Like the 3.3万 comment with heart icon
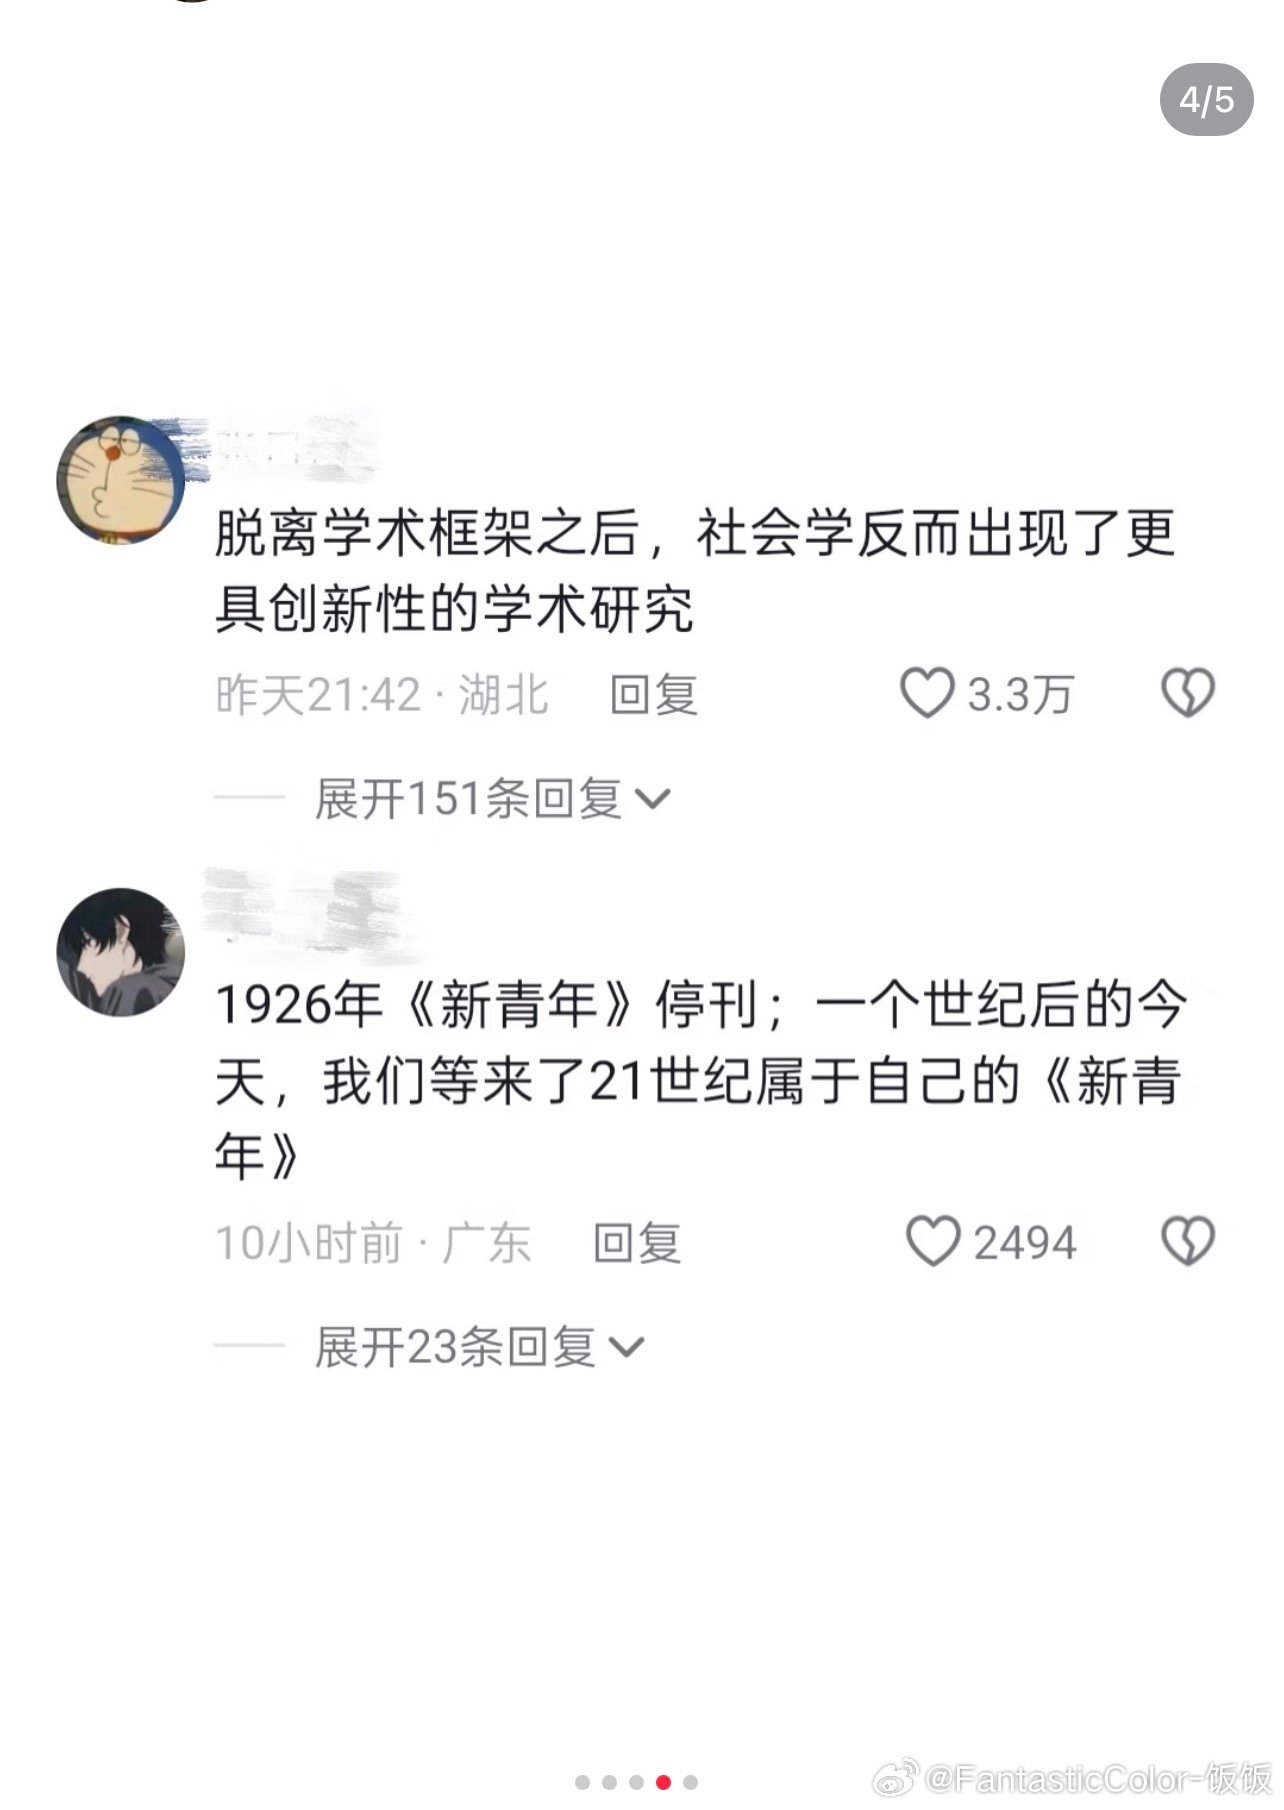The height and width of the screenshot is (1810, 1284). (927, 693)
